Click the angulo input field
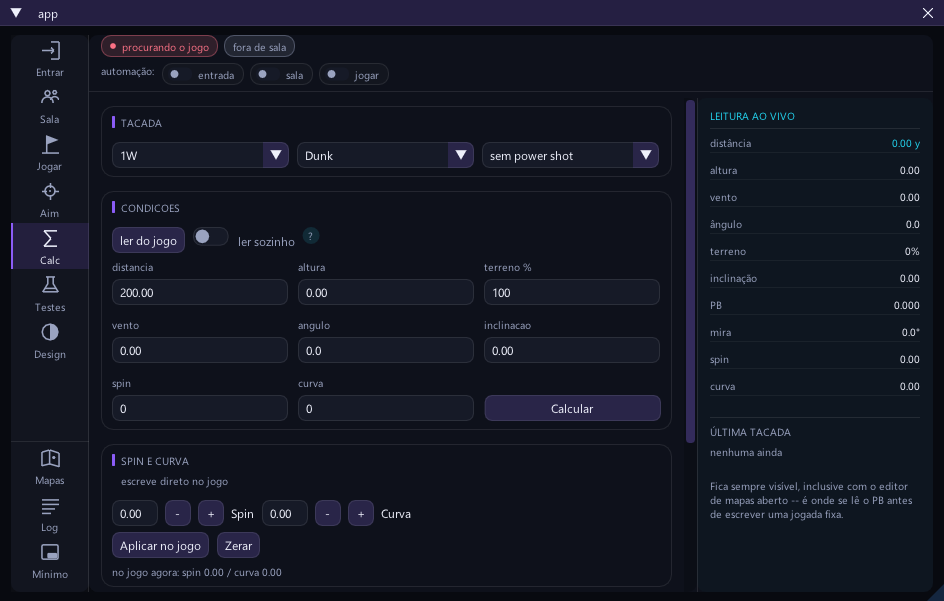This screenshot has width=944, height=601. 385,350
